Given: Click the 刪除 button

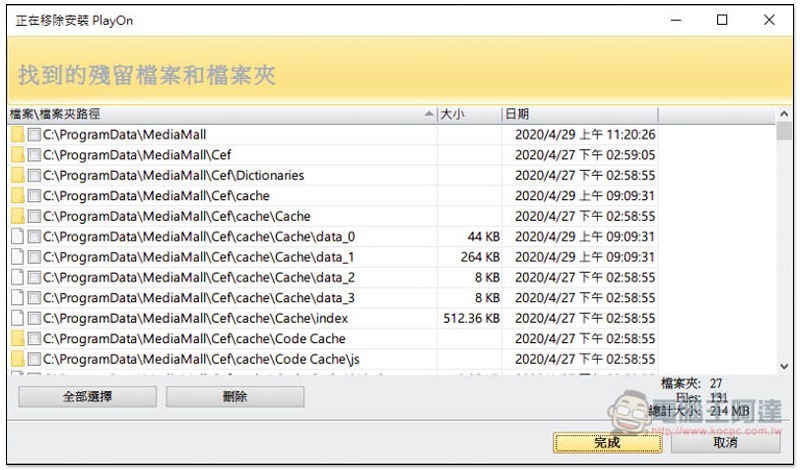Looking at the screenshot, I should (x=235, y=397).
